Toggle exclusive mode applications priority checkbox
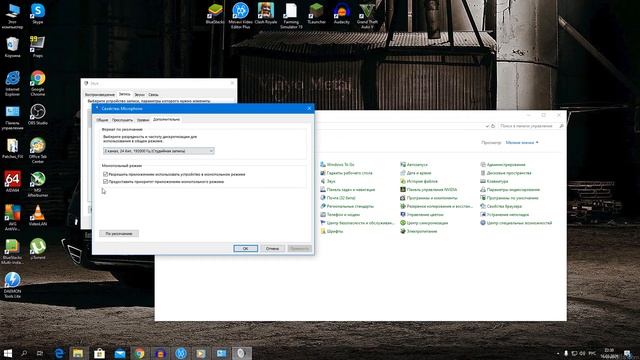Image resolution: width=640 pixels, height=360 pixels. click(106, 182)
